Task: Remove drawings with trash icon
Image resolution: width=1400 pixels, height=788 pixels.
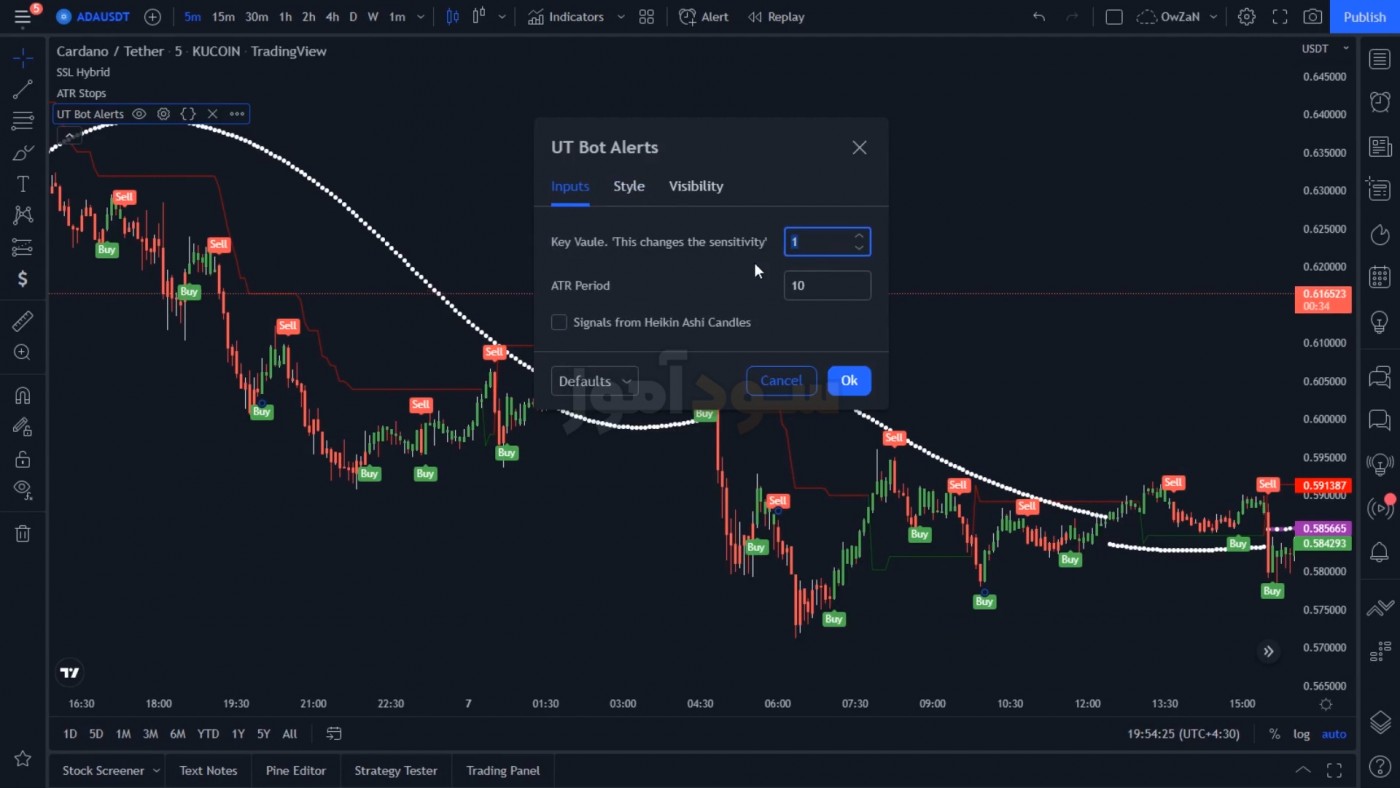Action: [22, 534]
